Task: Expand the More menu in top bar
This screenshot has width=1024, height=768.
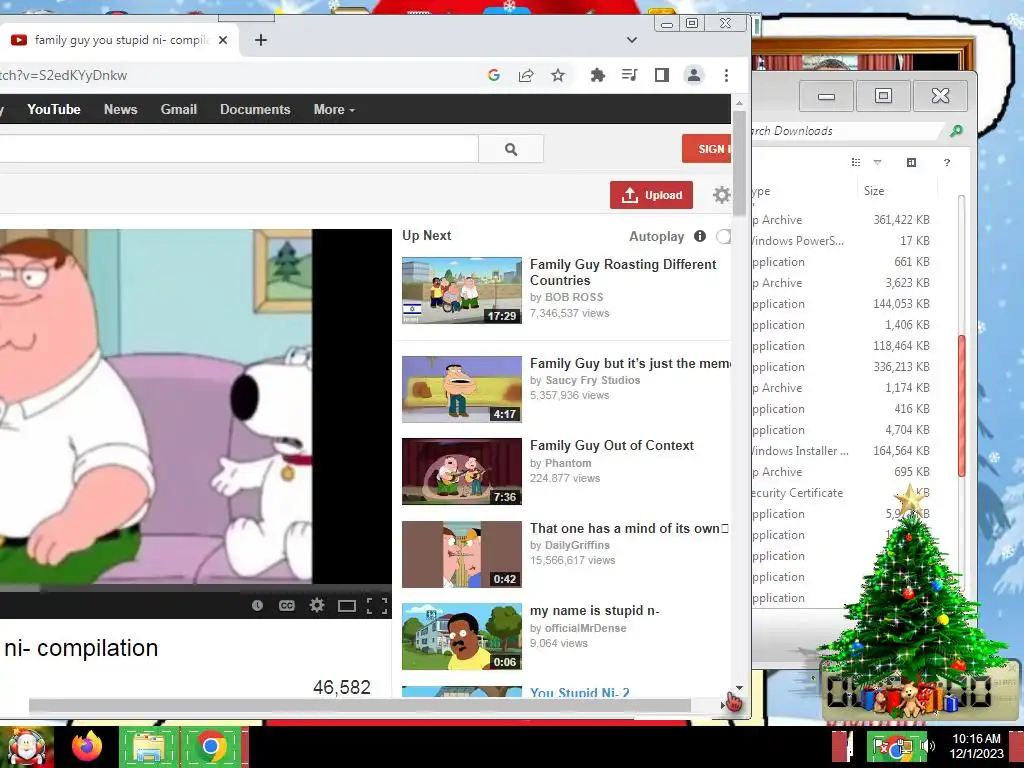Action: point(334,110)
